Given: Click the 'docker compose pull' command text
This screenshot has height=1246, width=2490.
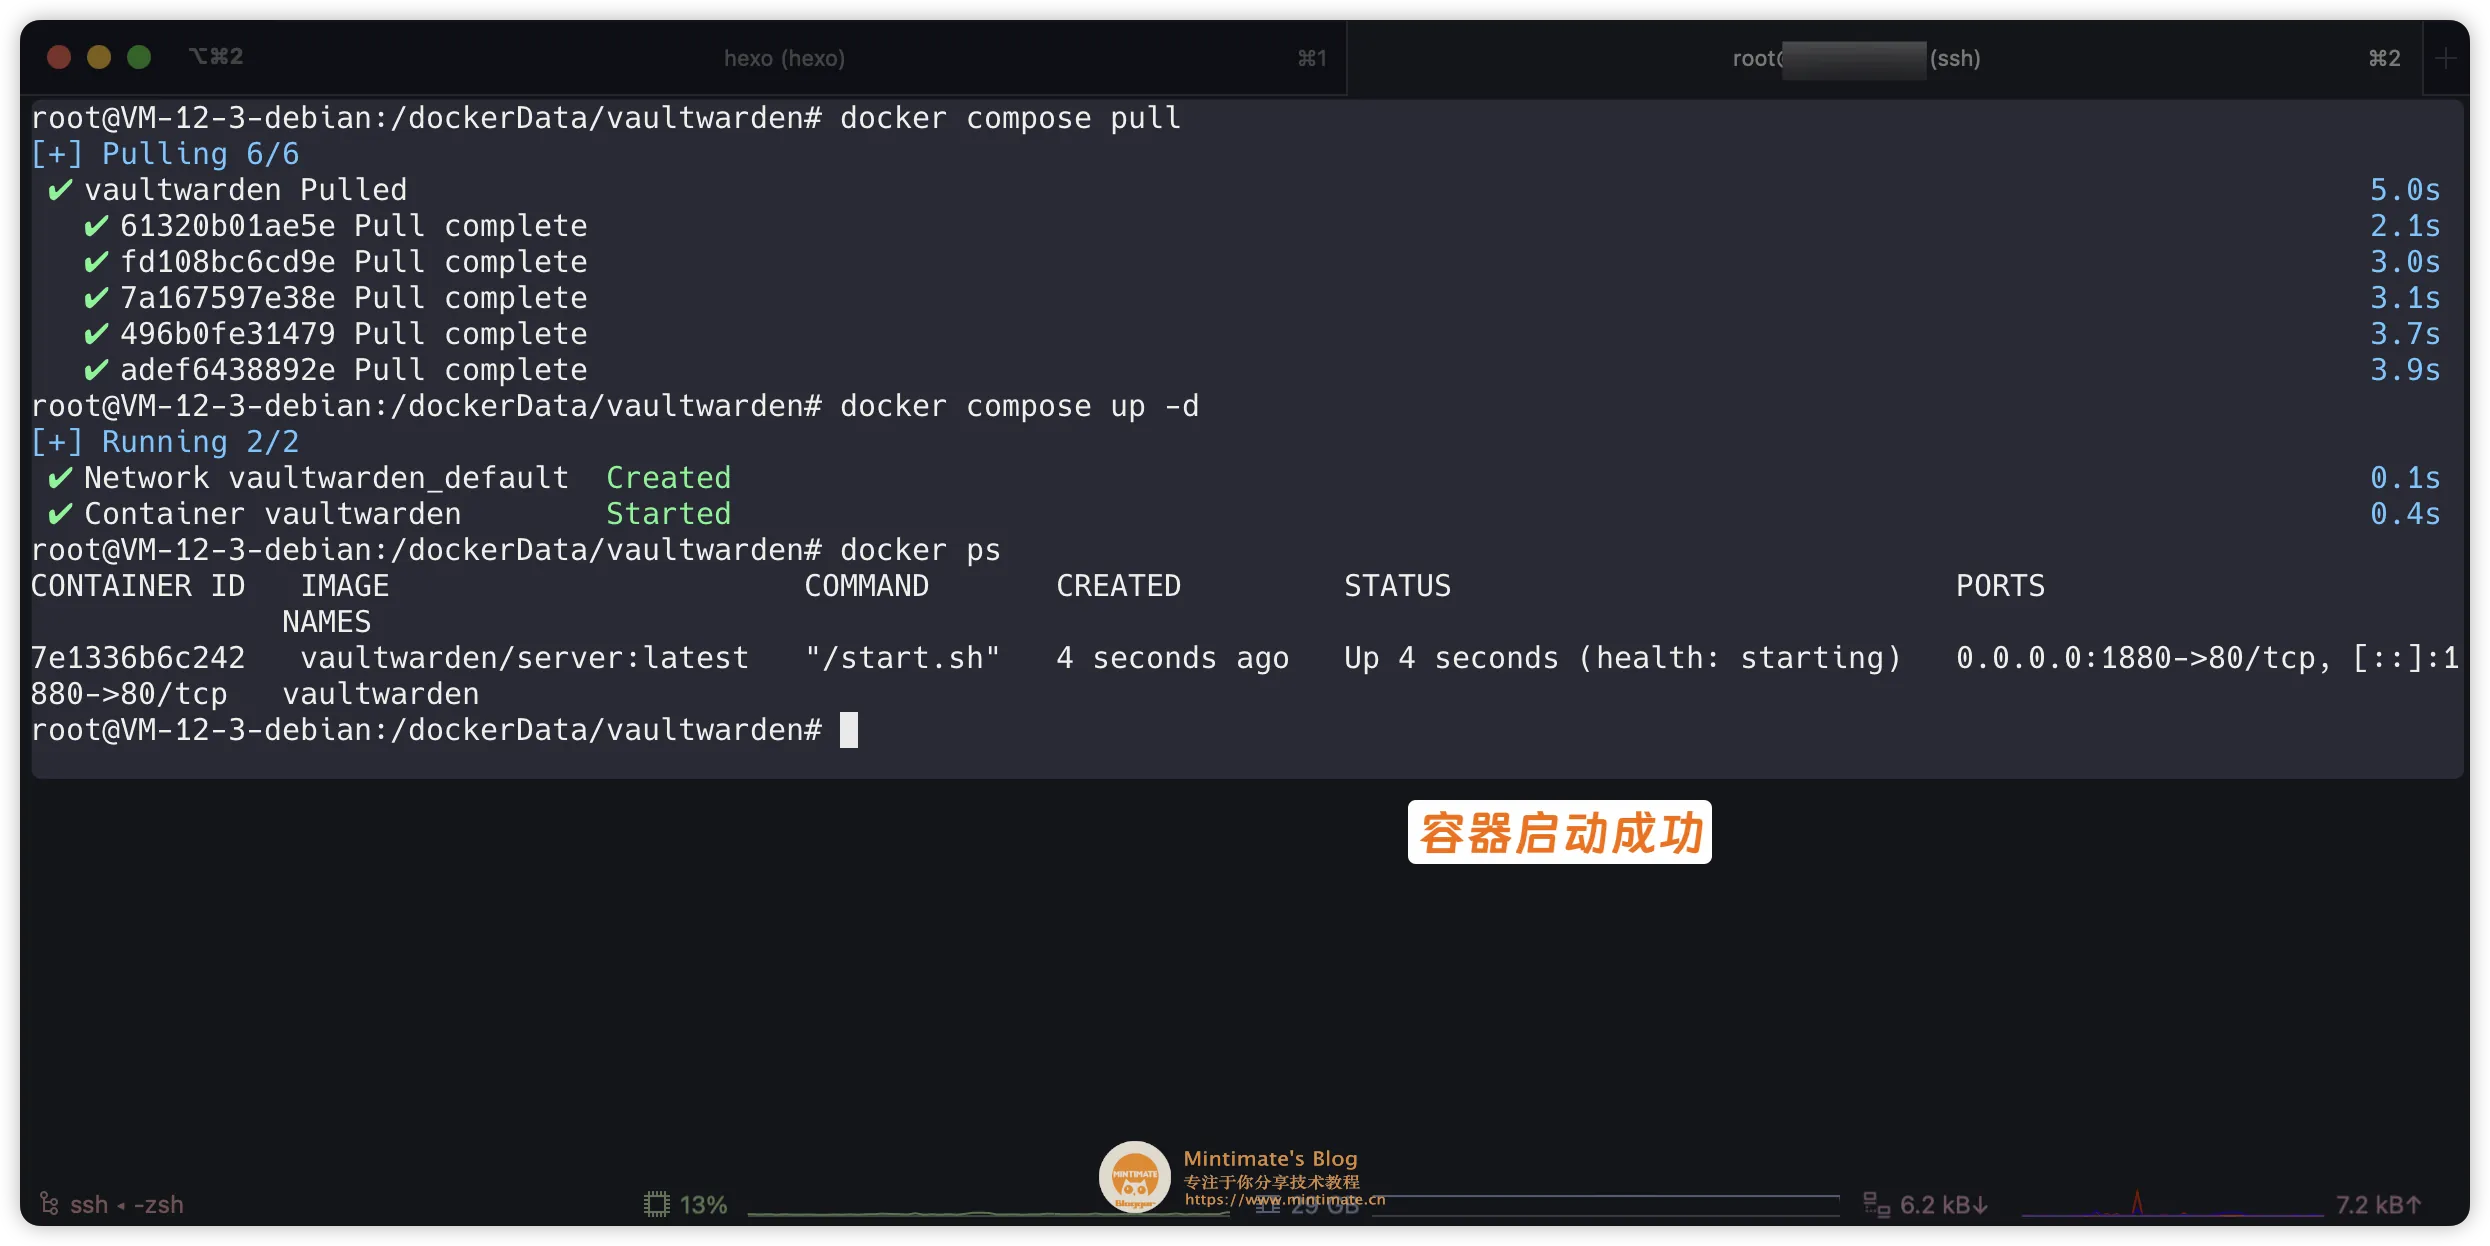Looking at the screenshot, I should [1010, 118].
